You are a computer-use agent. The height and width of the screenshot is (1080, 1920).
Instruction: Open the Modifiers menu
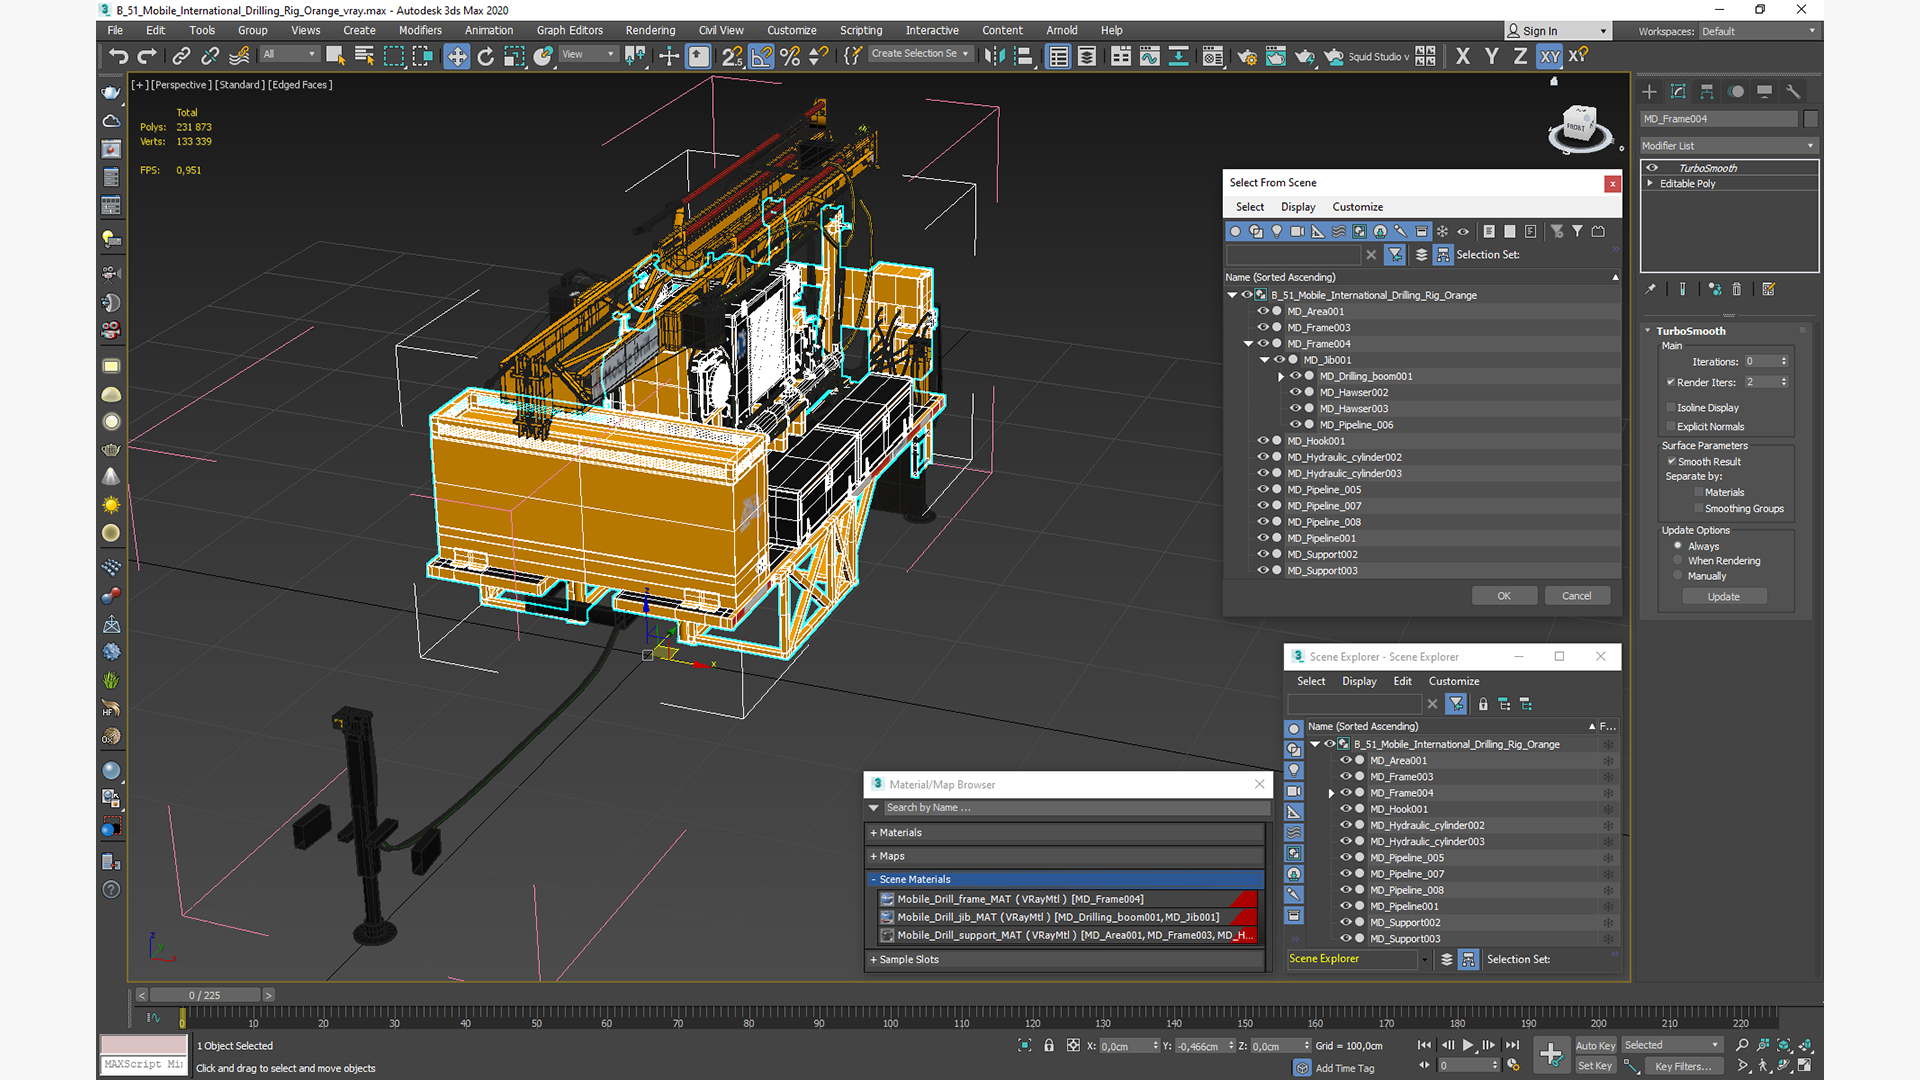420,30
